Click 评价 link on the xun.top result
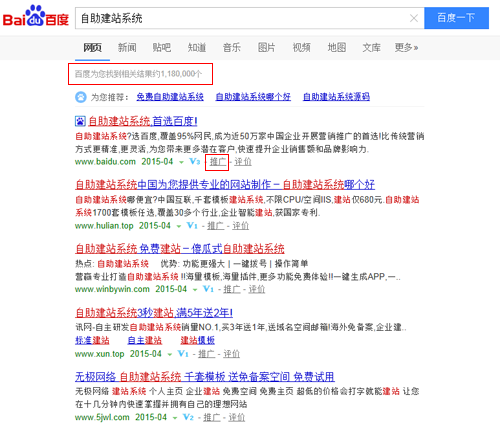The height and width of the screenshot is (426, 500). coord(231,354)
